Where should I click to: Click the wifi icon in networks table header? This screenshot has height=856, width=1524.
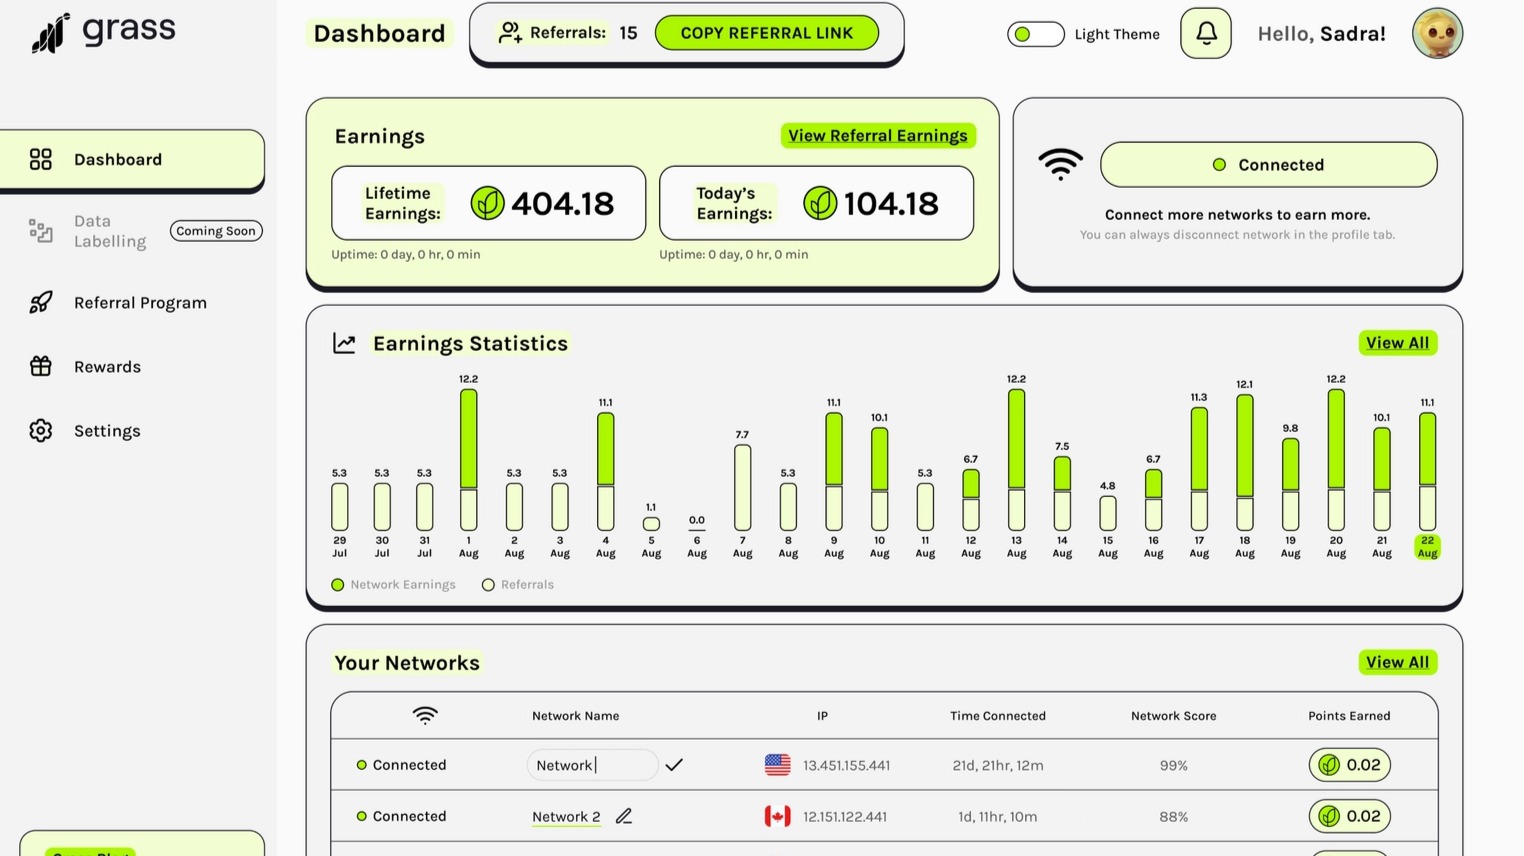click(x=425, y=715)
